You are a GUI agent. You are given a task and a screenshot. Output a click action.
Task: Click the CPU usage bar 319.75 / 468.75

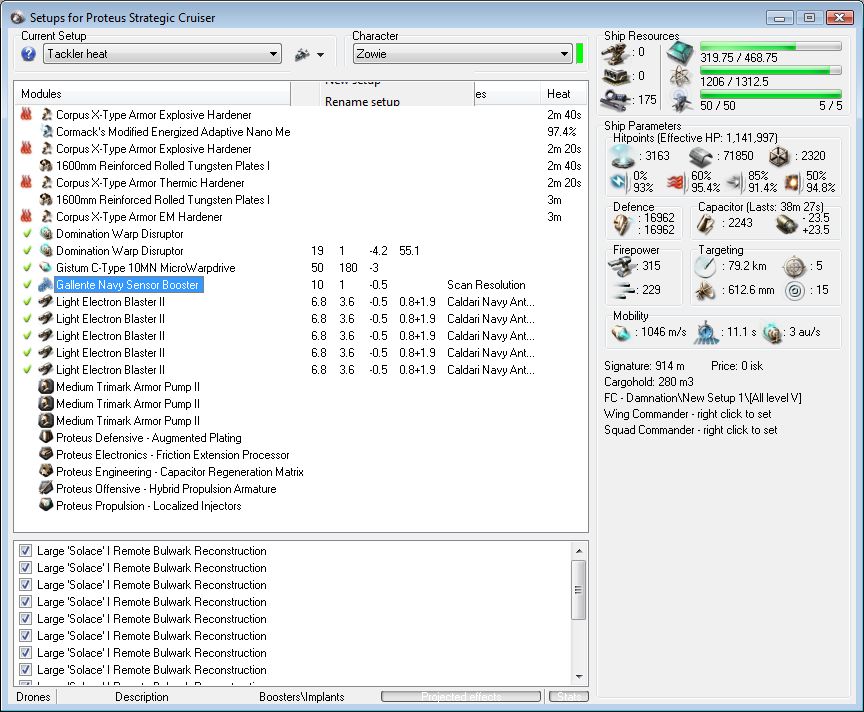[770, 46]
